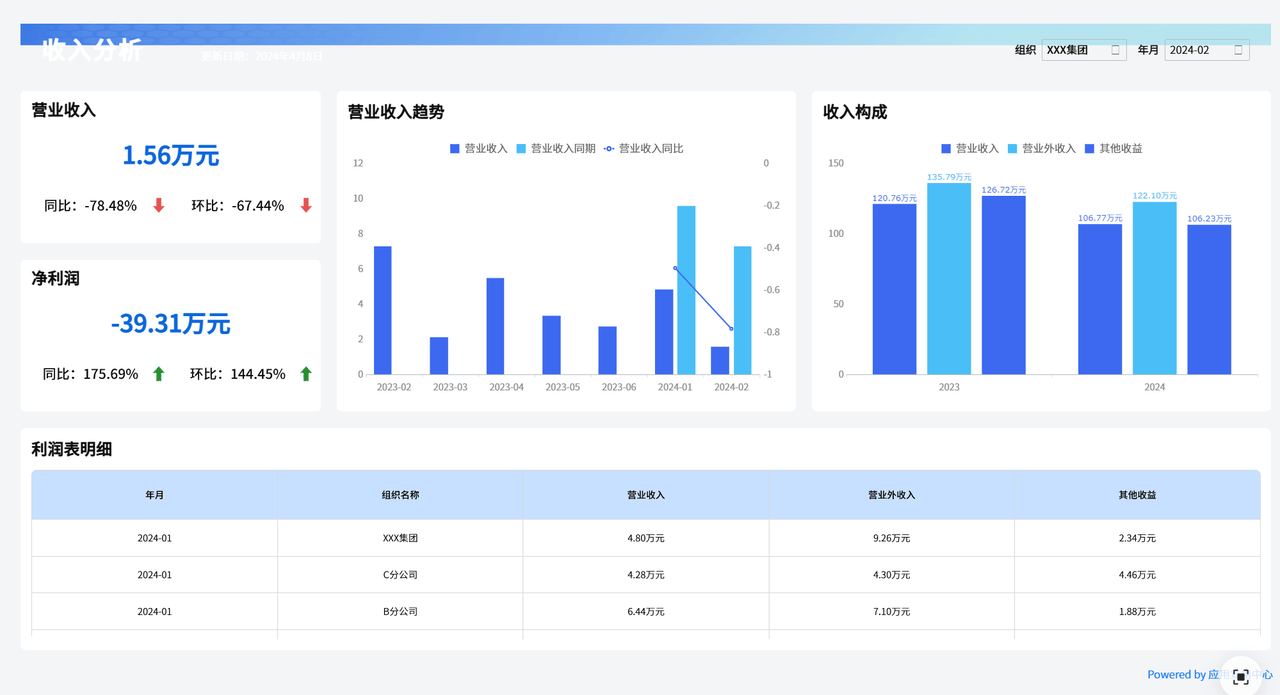Click the small icon inside the 年月 selector
Screen dimensions: 1280x695
(1239, 50)
